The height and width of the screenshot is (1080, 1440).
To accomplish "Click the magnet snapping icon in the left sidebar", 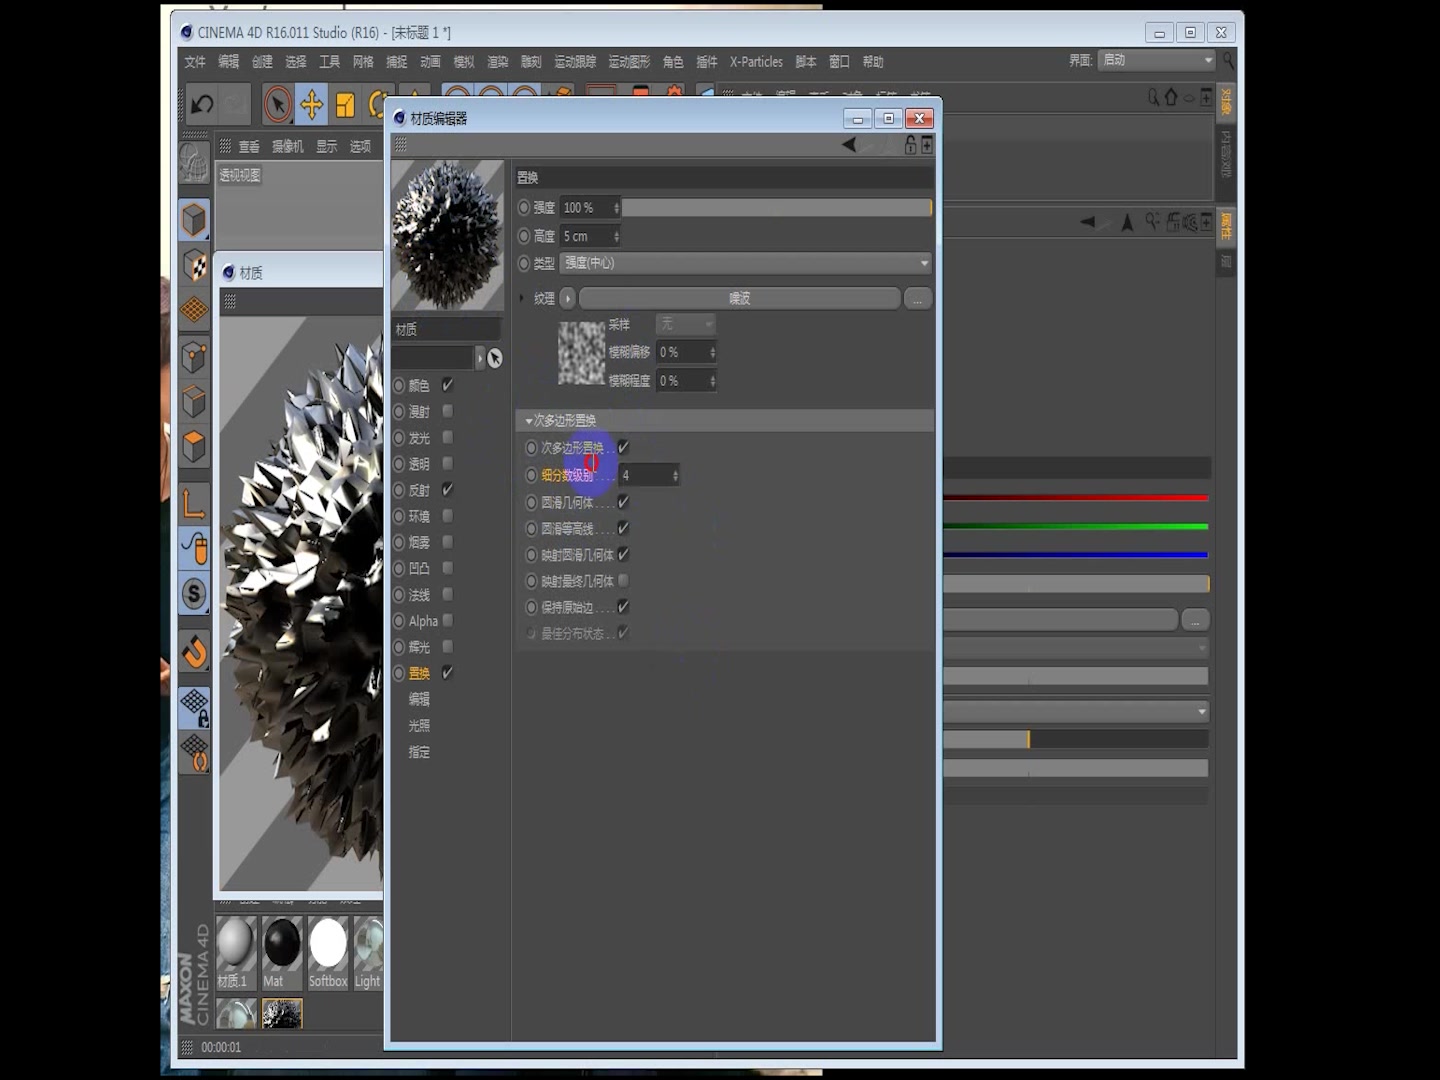I will pos(195,653).
